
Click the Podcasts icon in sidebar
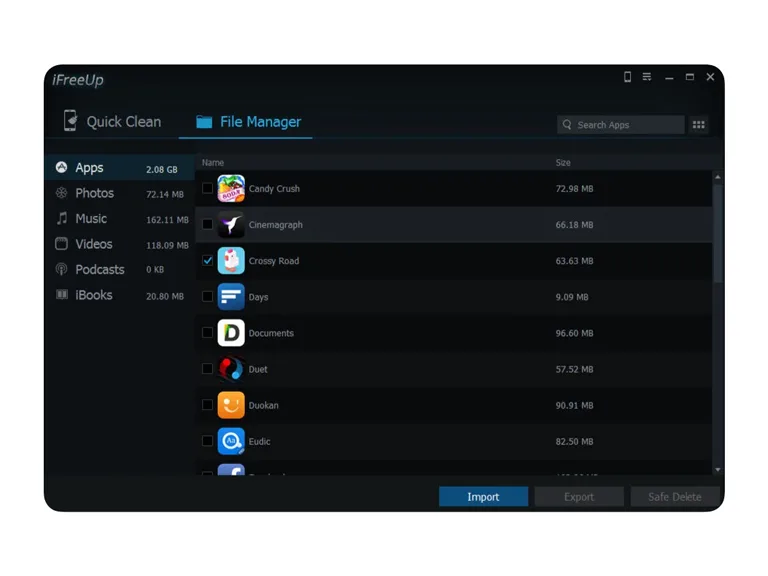point(61,269)
